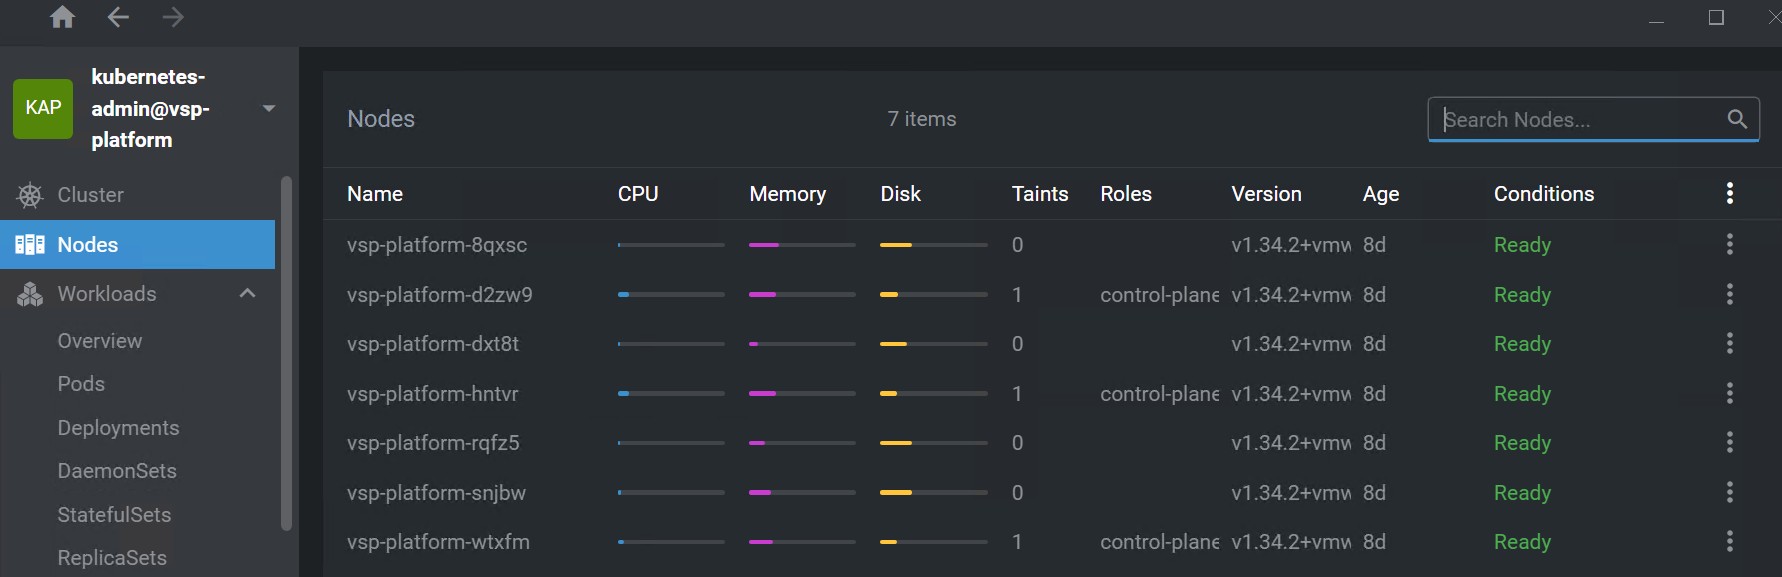Screen dimensions: 1782x577
Task: Click the sidebar vertical scrollbar
Action: click(287, 353)
